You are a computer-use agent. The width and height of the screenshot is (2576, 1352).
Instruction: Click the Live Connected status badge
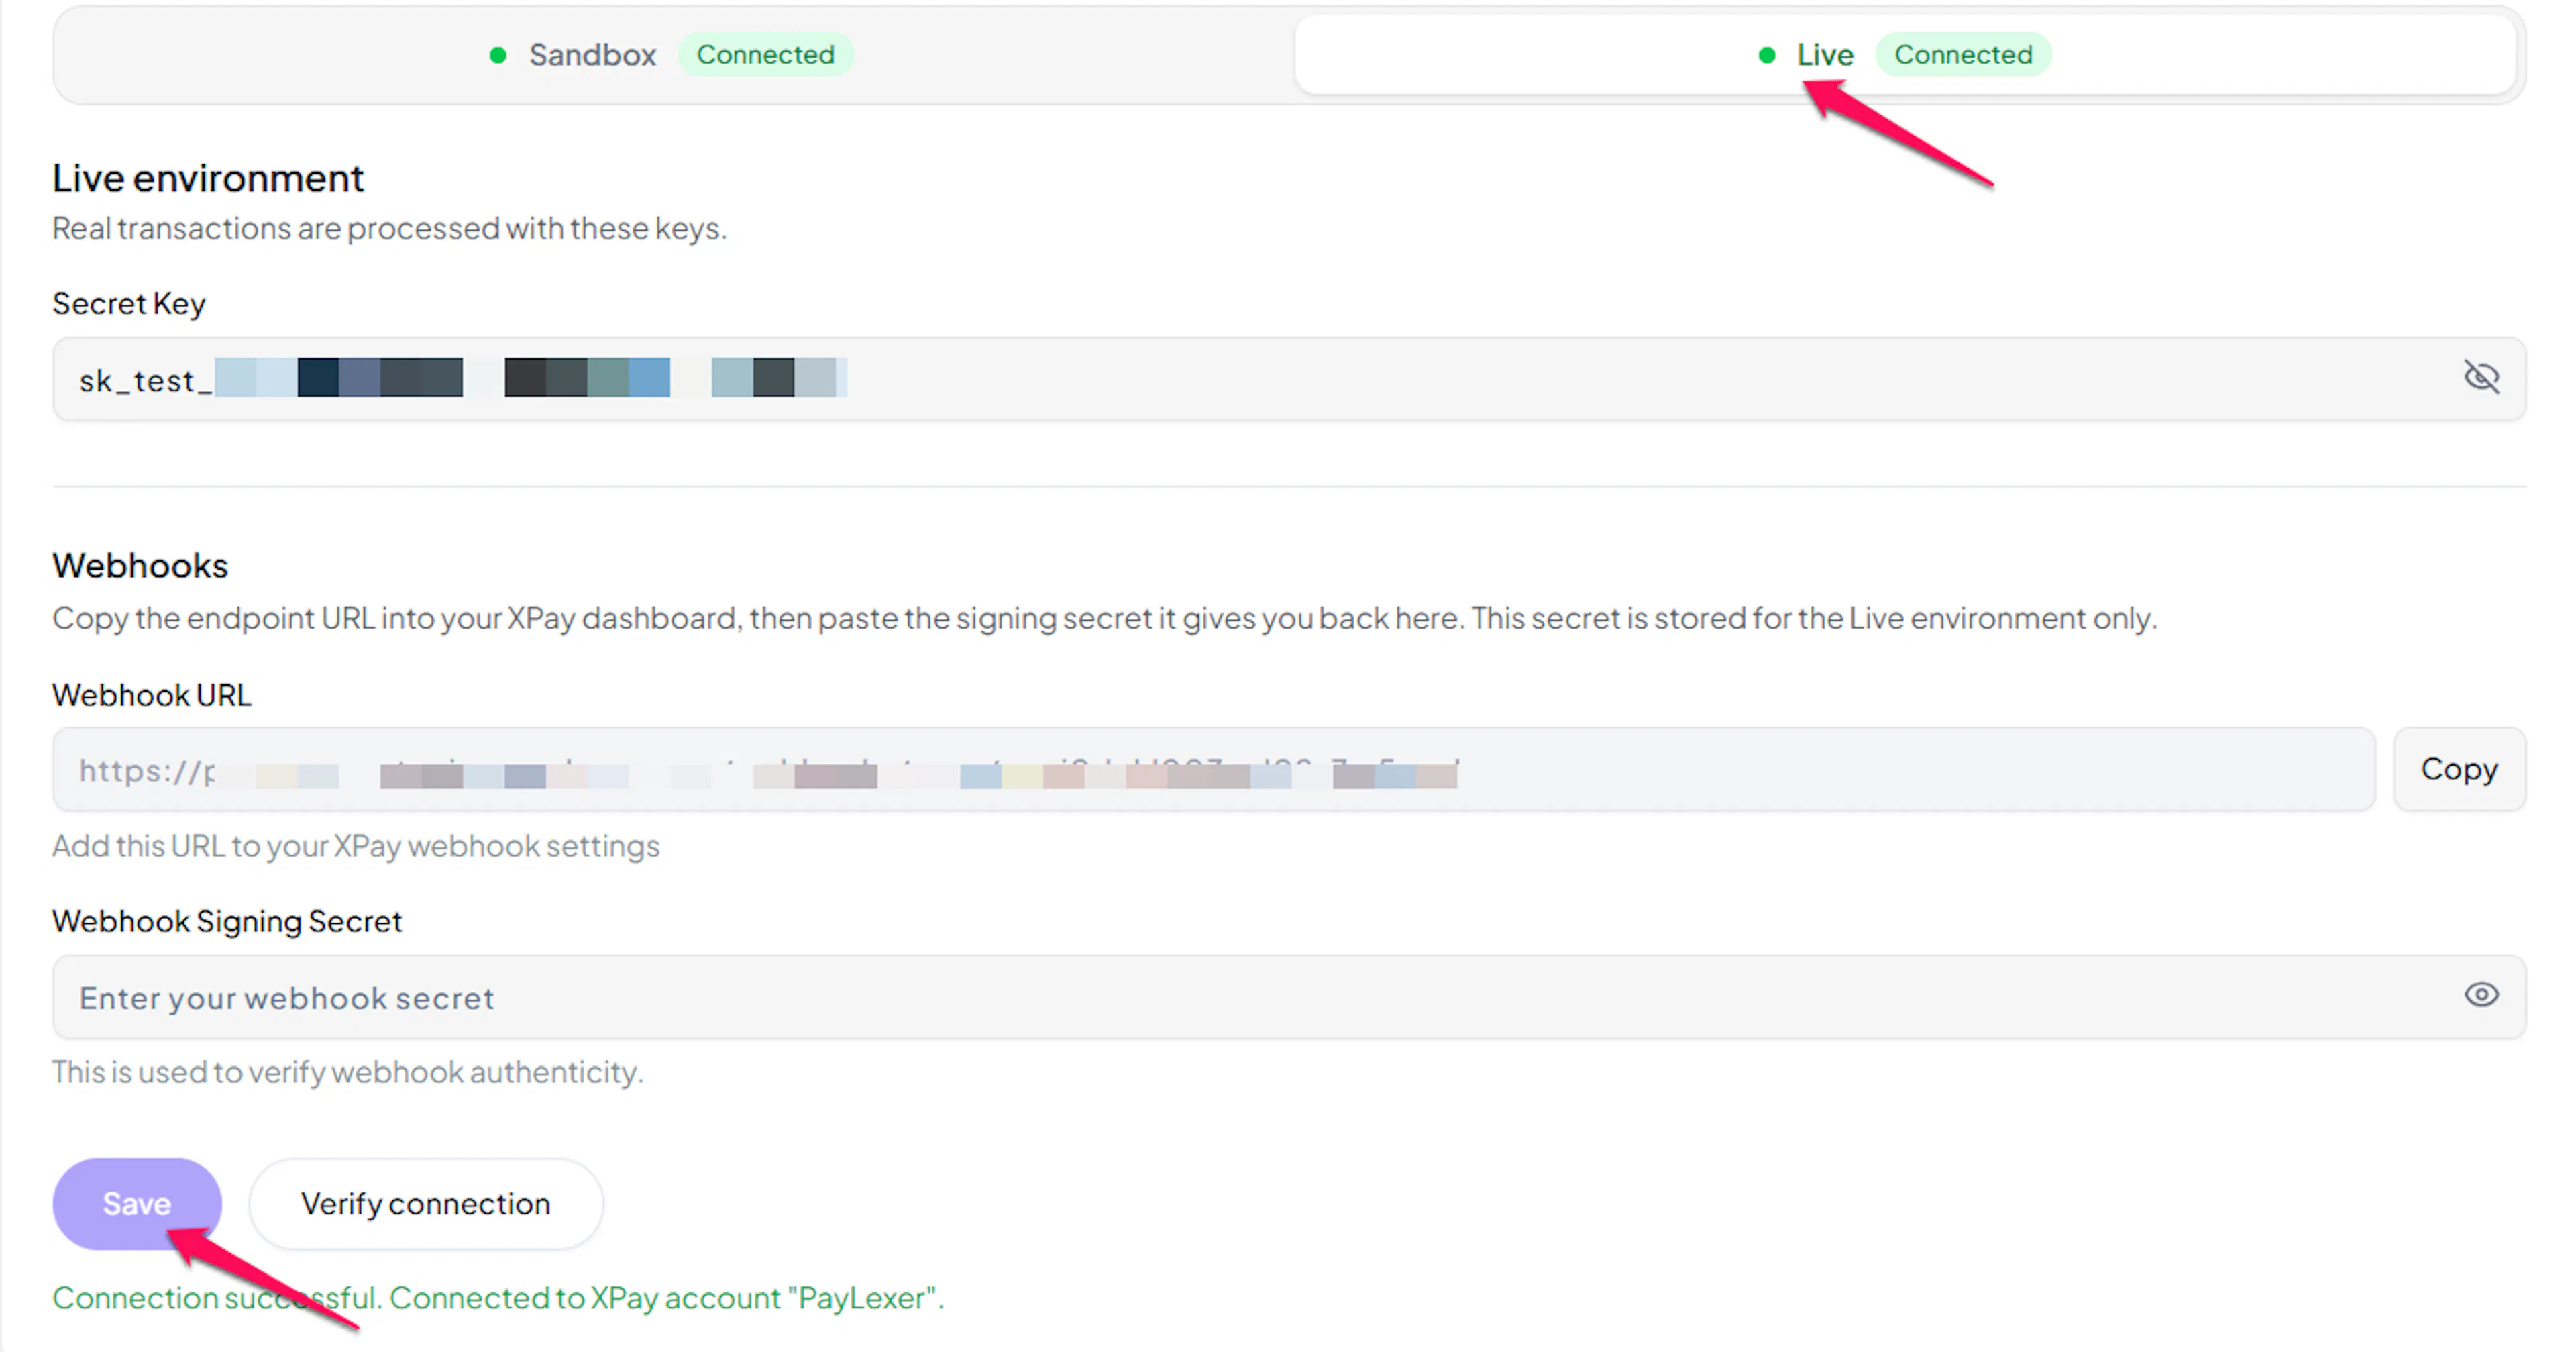[1963, 54]
